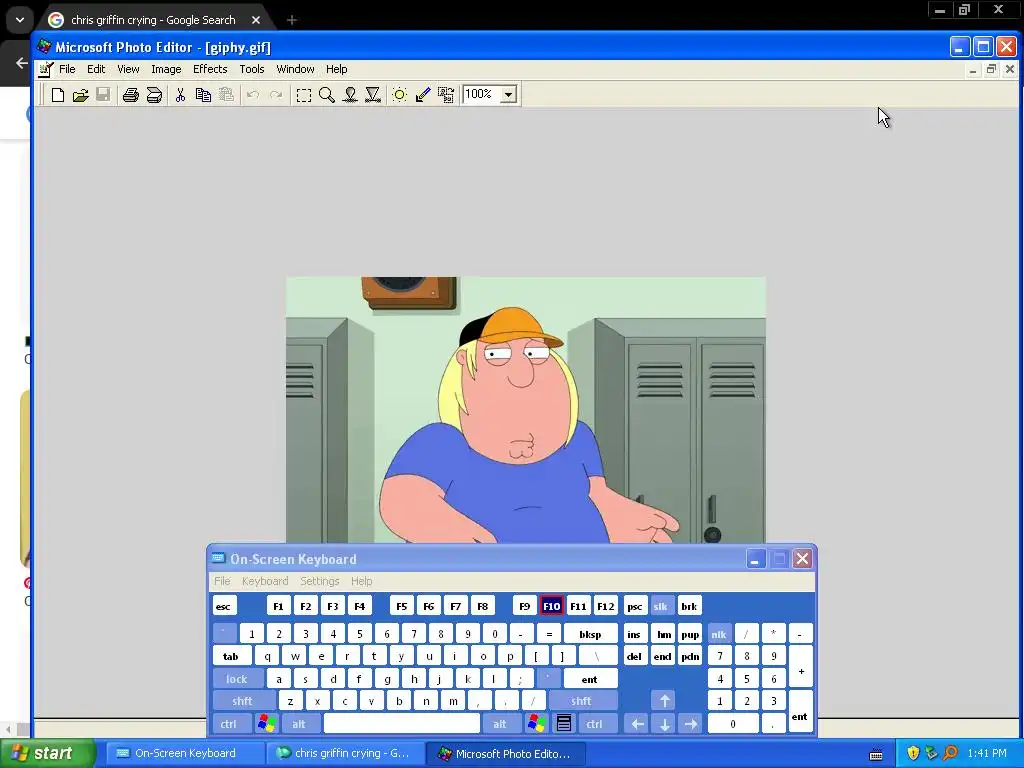Click the Scan image toolbar icon
The image size is (1024, 768).
point(154,95)
